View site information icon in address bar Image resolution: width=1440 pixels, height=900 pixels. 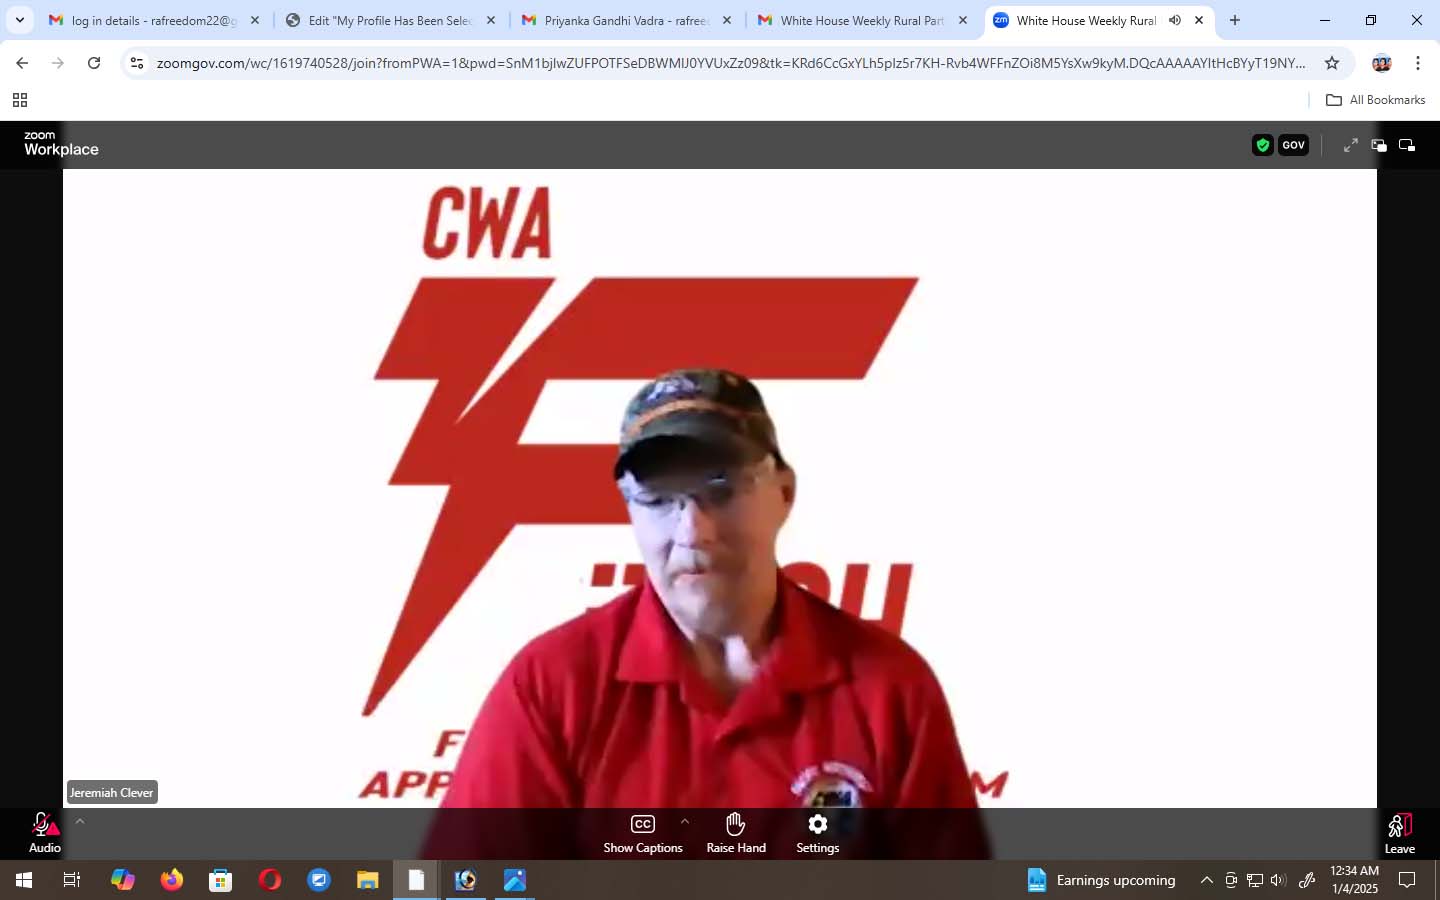click(137, 63)
